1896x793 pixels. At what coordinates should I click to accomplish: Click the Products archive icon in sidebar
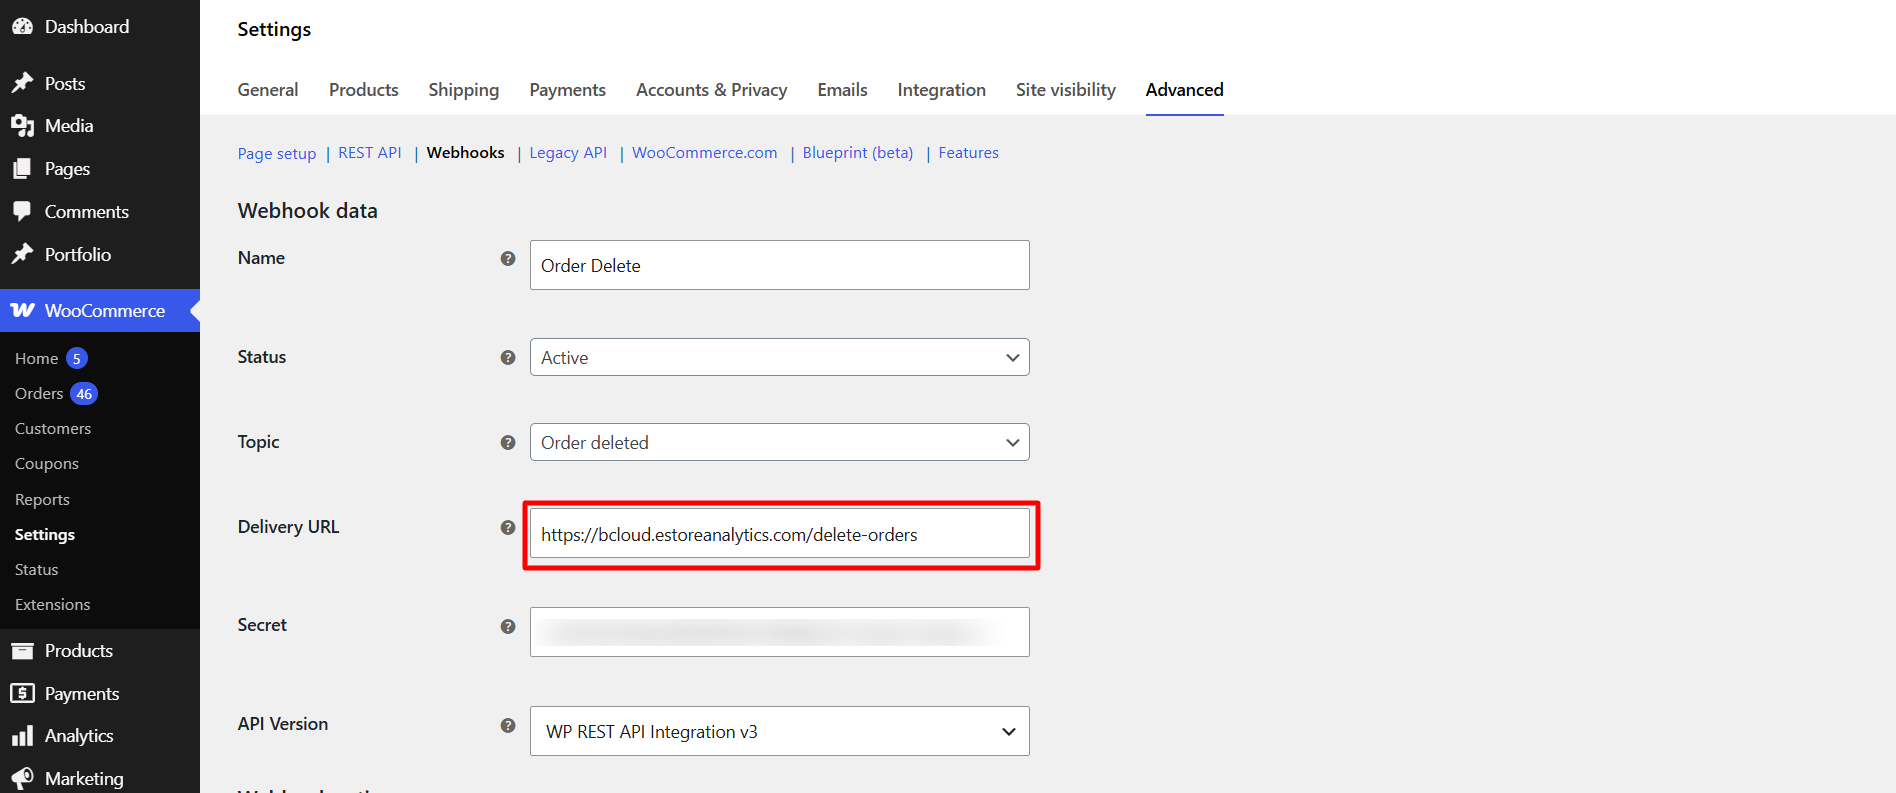(x=22, y=651)
